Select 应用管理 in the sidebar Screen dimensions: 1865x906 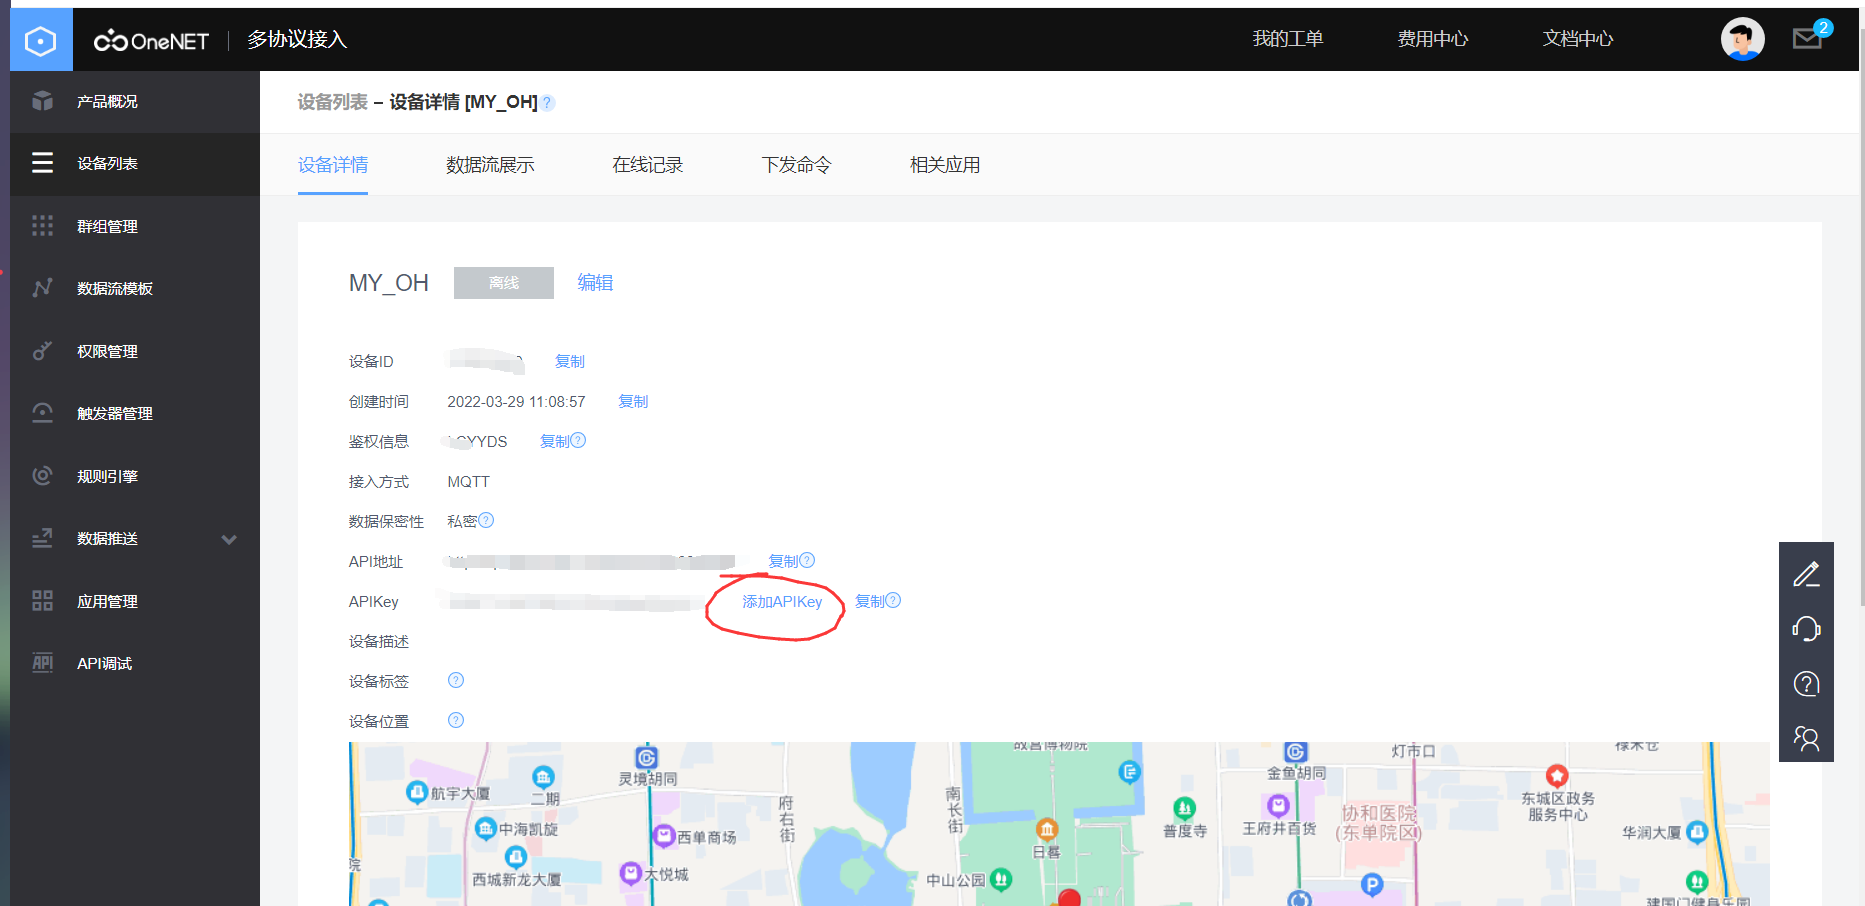108,600
